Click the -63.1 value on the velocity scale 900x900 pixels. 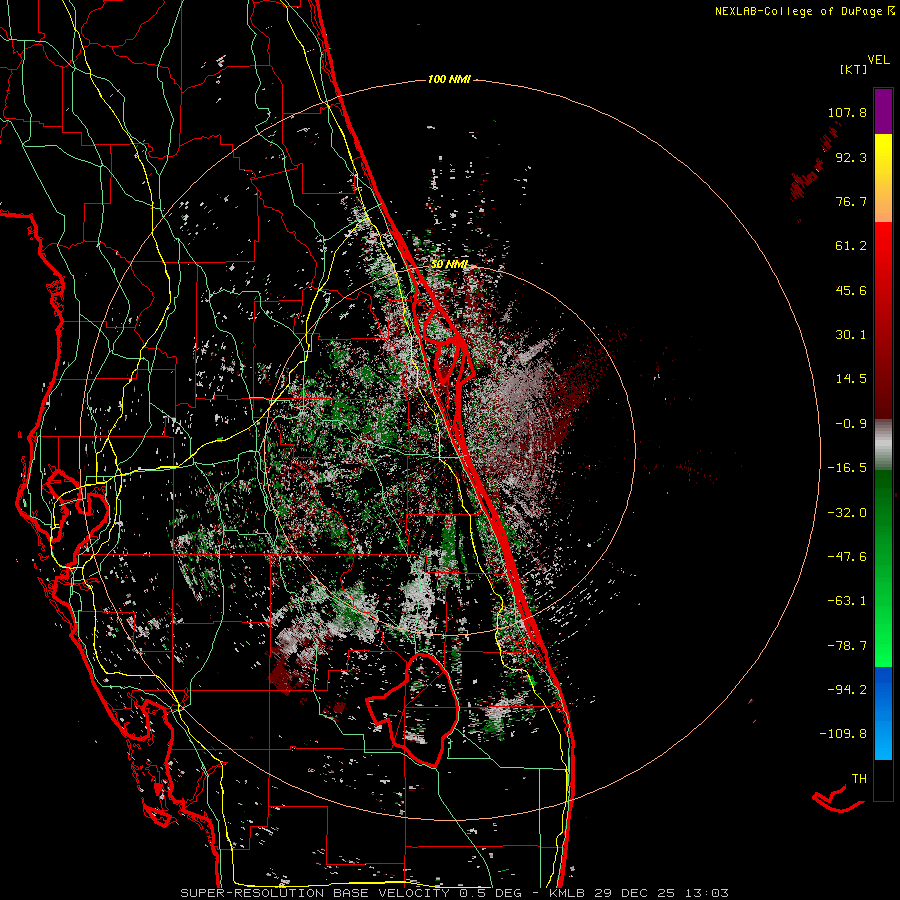point(847,601)
